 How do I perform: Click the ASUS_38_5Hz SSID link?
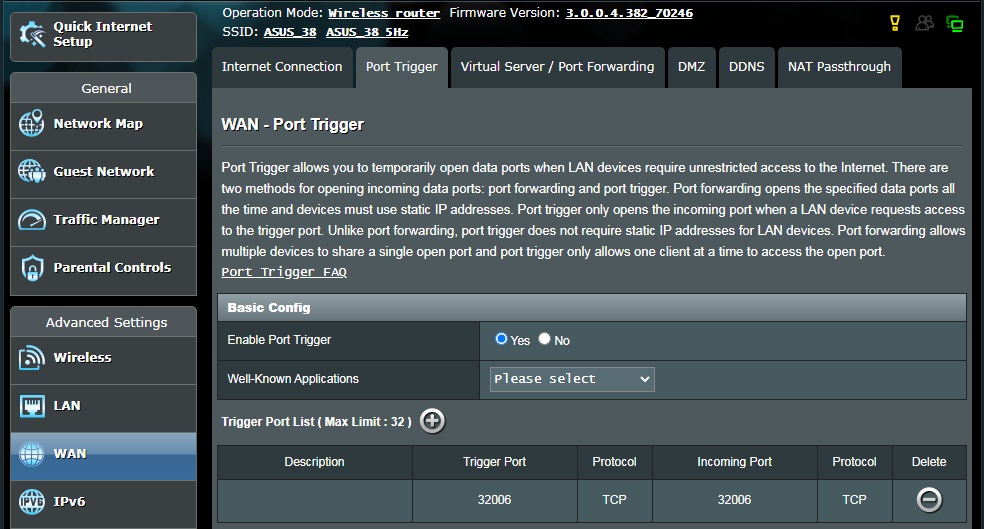(x=367, y=32)
